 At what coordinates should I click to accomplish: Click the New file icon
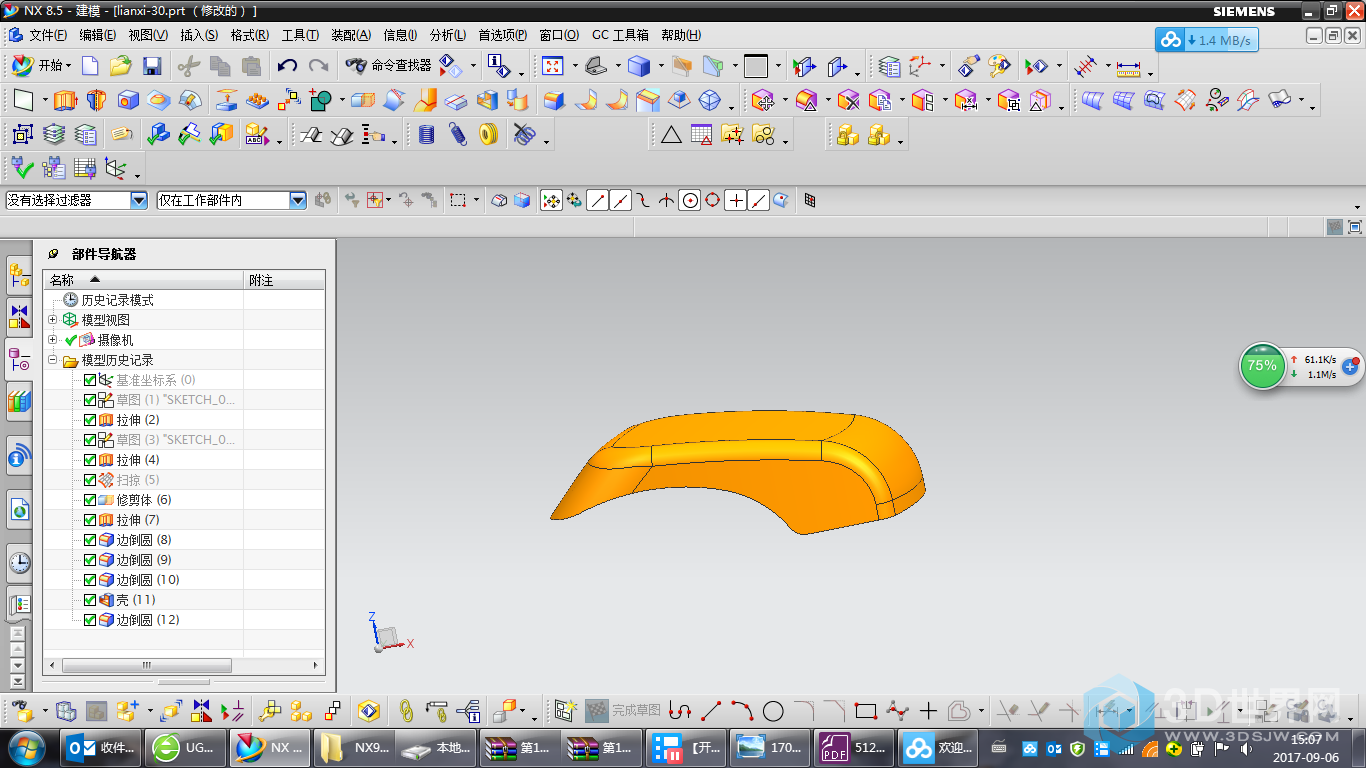point(90,66)
